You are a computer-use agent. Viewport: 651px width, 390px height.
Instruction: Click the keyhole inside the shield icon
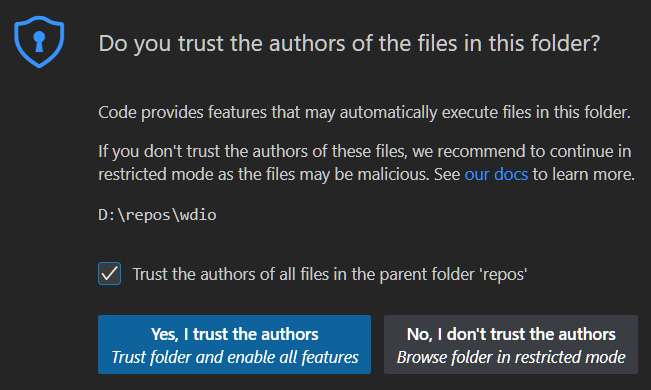click(x=39, y=42)
